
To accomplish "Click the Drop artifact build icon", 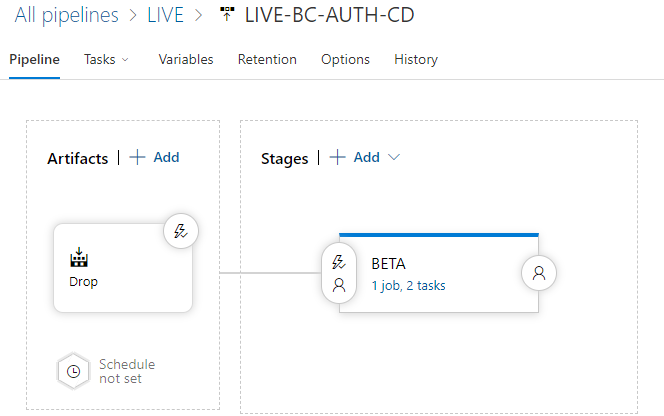I will point(79,257).
